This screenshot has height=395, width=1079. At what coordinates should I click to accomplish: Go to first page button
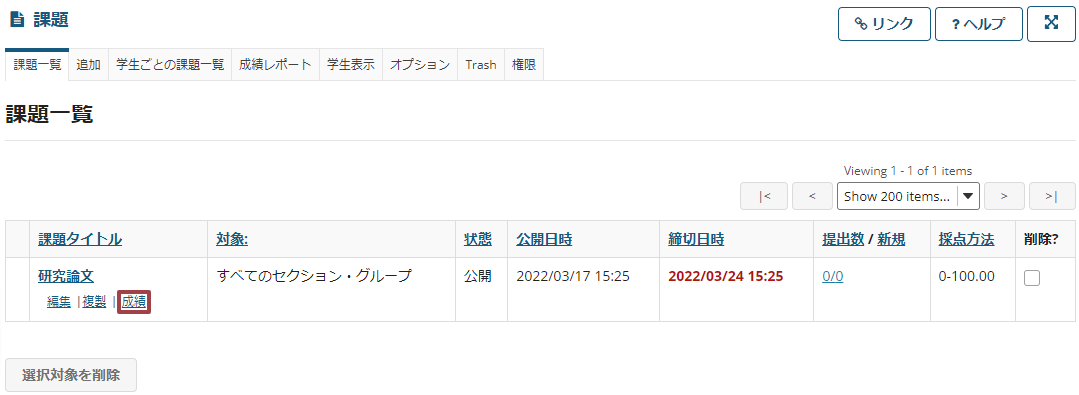point(764,196)
